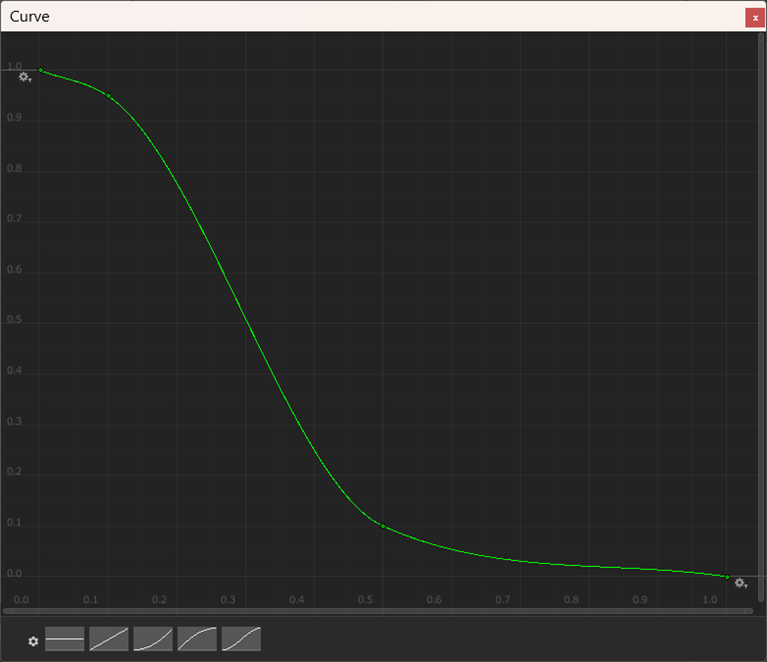Click the 1.0 label on horizontal axis
The height and width of the screenshot is (662, 767).
(709, 600)
